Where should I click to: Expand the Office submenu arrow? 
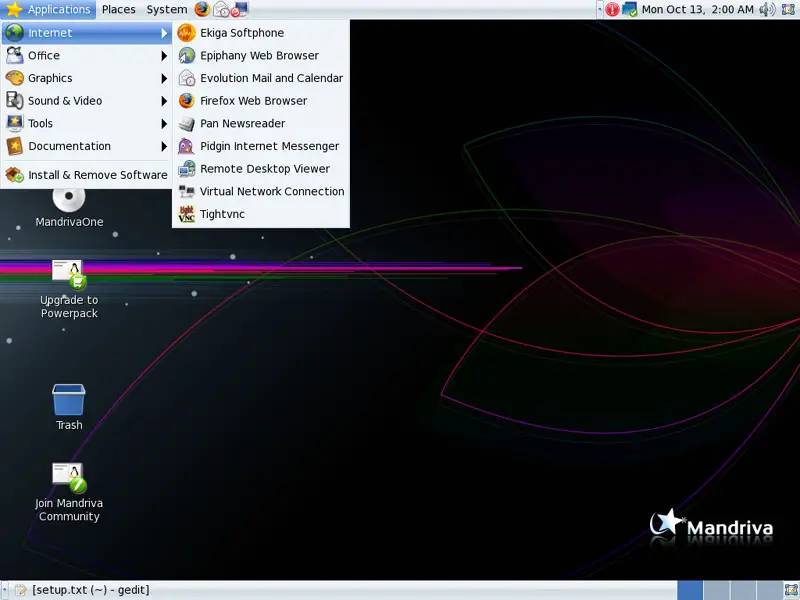click(164, 56)
